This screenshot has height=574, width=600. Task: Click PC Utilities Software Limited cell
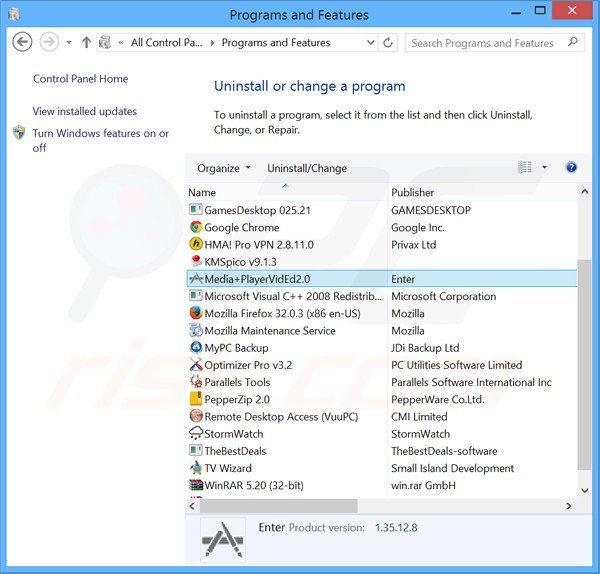tap(457, 365)
